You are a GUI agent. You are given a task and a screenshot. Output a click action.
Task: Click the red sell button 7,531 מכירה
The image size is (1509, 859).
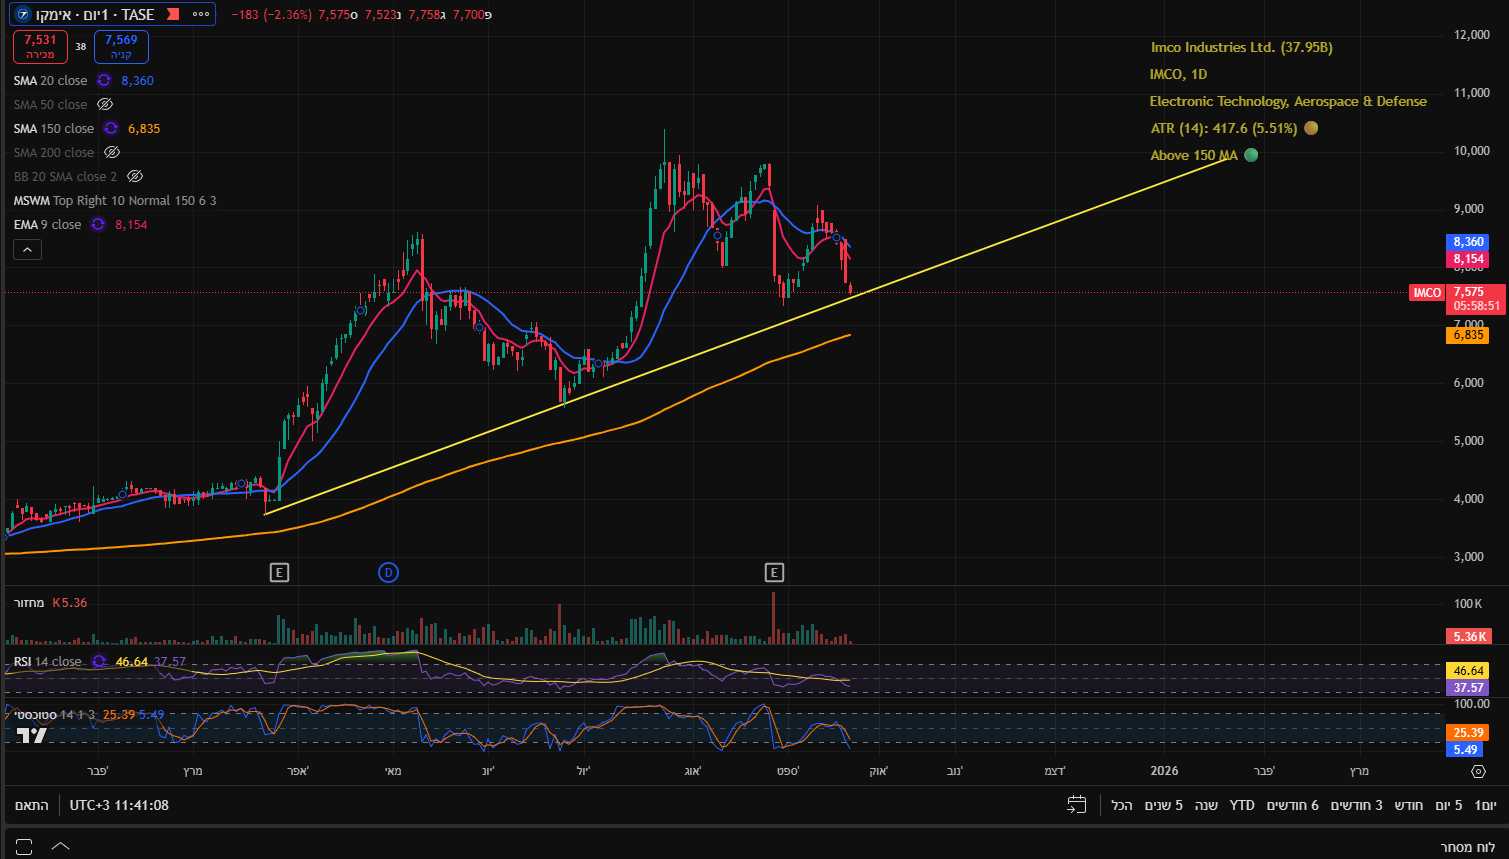[40, 47]
